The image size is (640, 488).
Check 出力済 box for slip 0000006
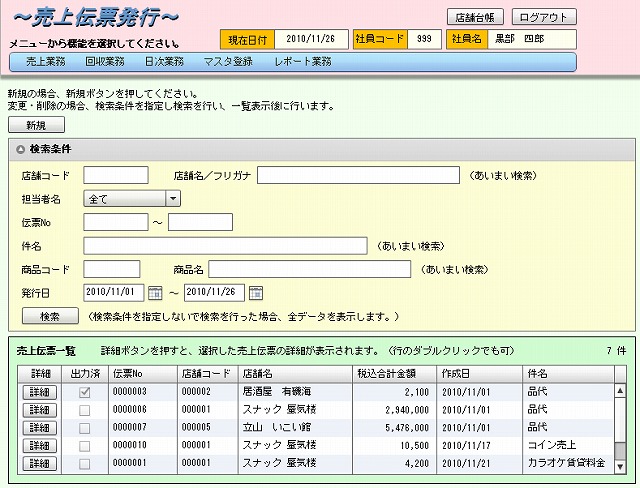(x=85, y=410)
